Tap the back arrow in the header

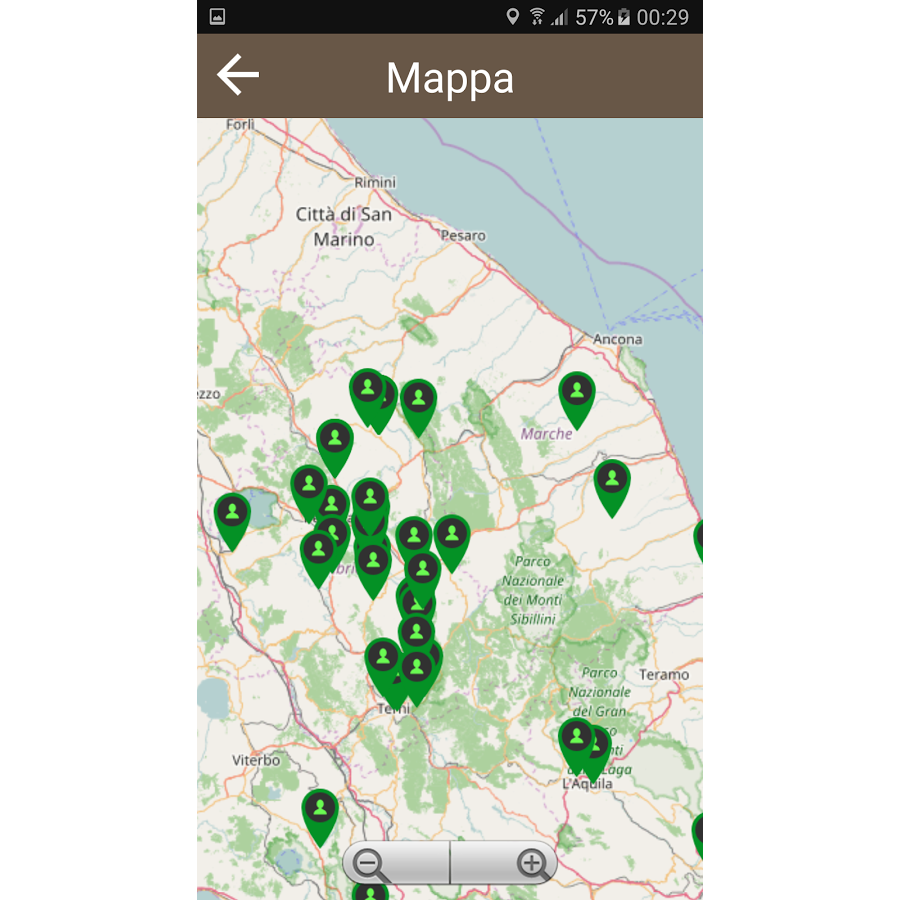[238, 76]
